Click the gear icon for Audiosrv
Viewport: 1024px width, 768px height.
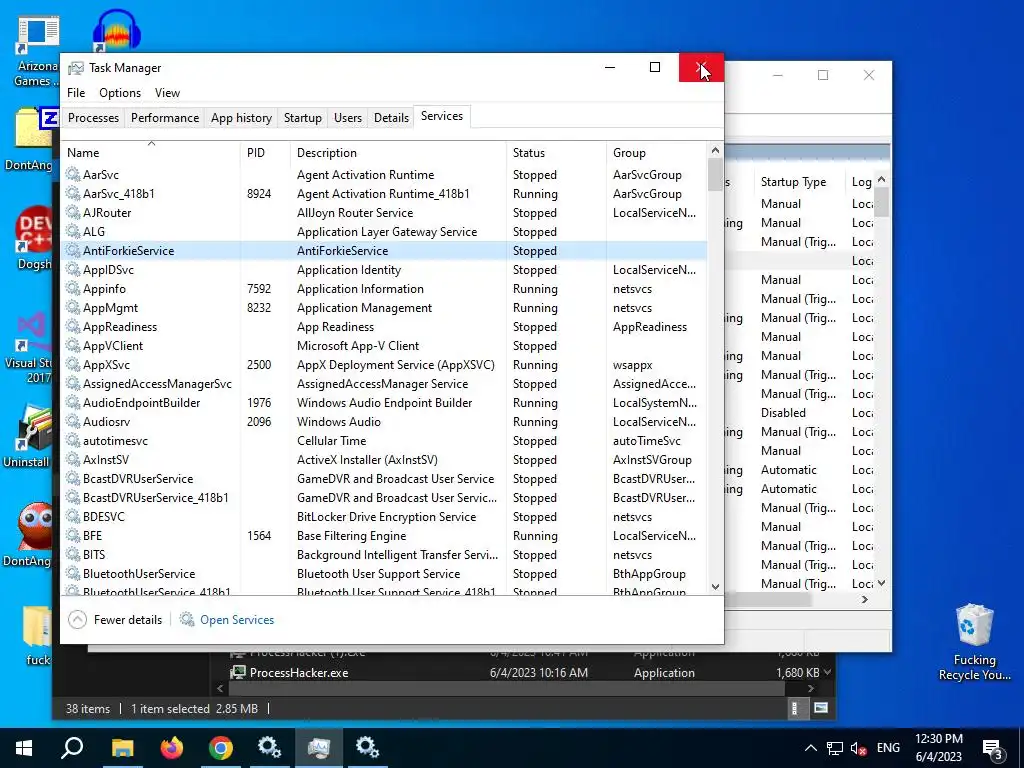pos(72,422)
